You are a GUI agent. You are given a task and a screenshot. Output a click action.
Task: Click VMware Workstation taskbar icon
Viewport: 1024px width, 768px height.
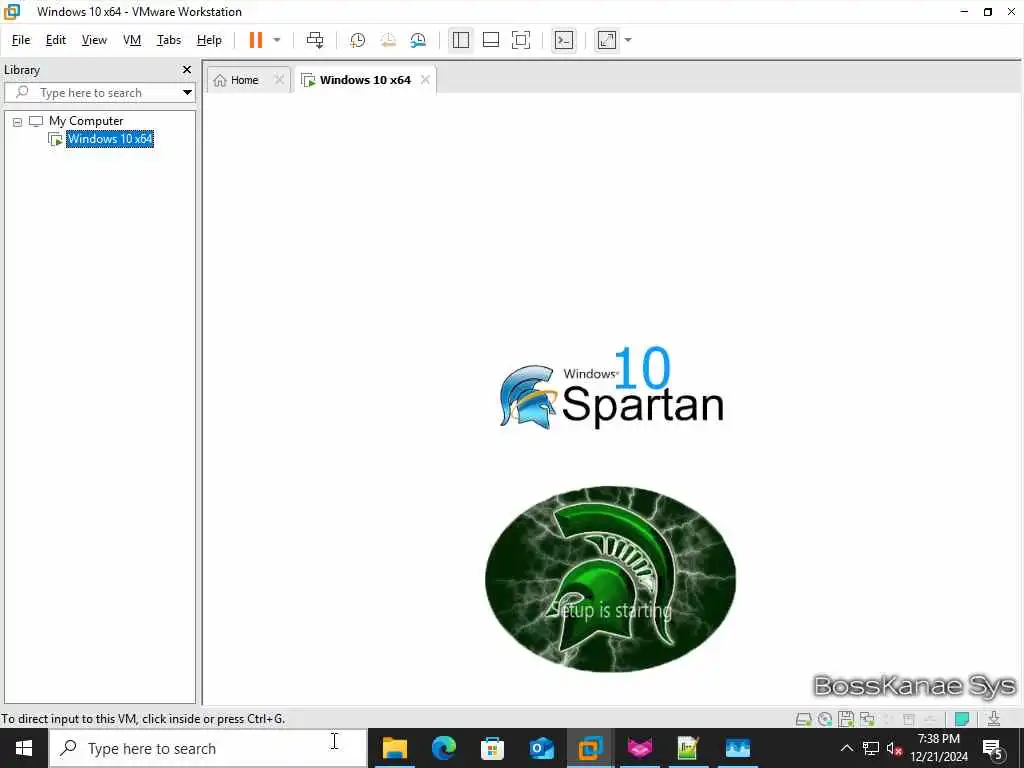click(590, 748)
